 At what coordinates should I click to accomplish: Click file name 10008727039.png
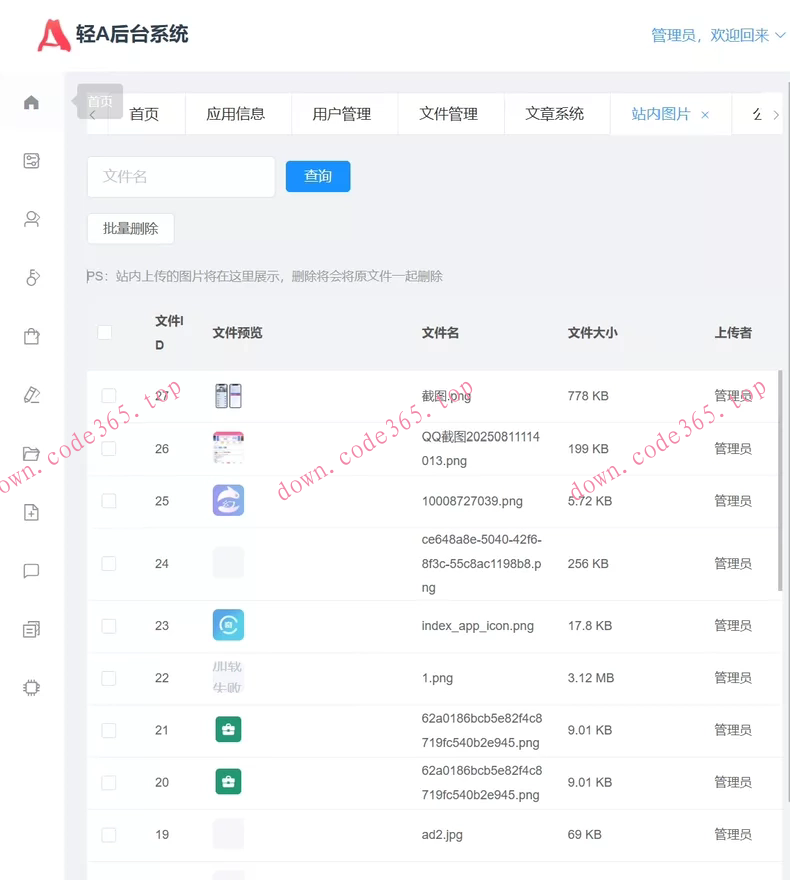click(x=472, y=501)
